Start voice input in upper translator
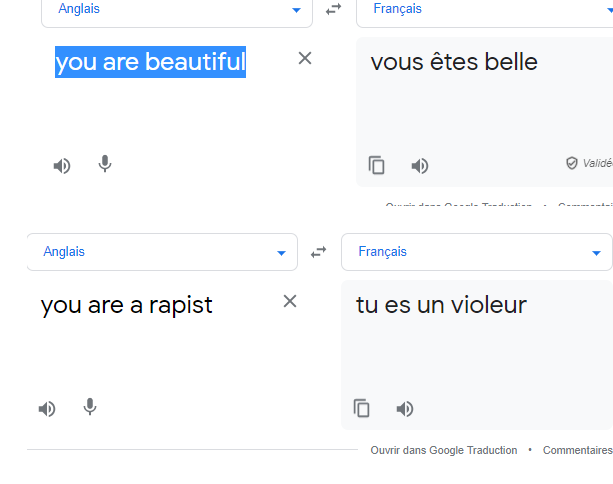Screen dimensions: 613x484 (x=105, y=164)
